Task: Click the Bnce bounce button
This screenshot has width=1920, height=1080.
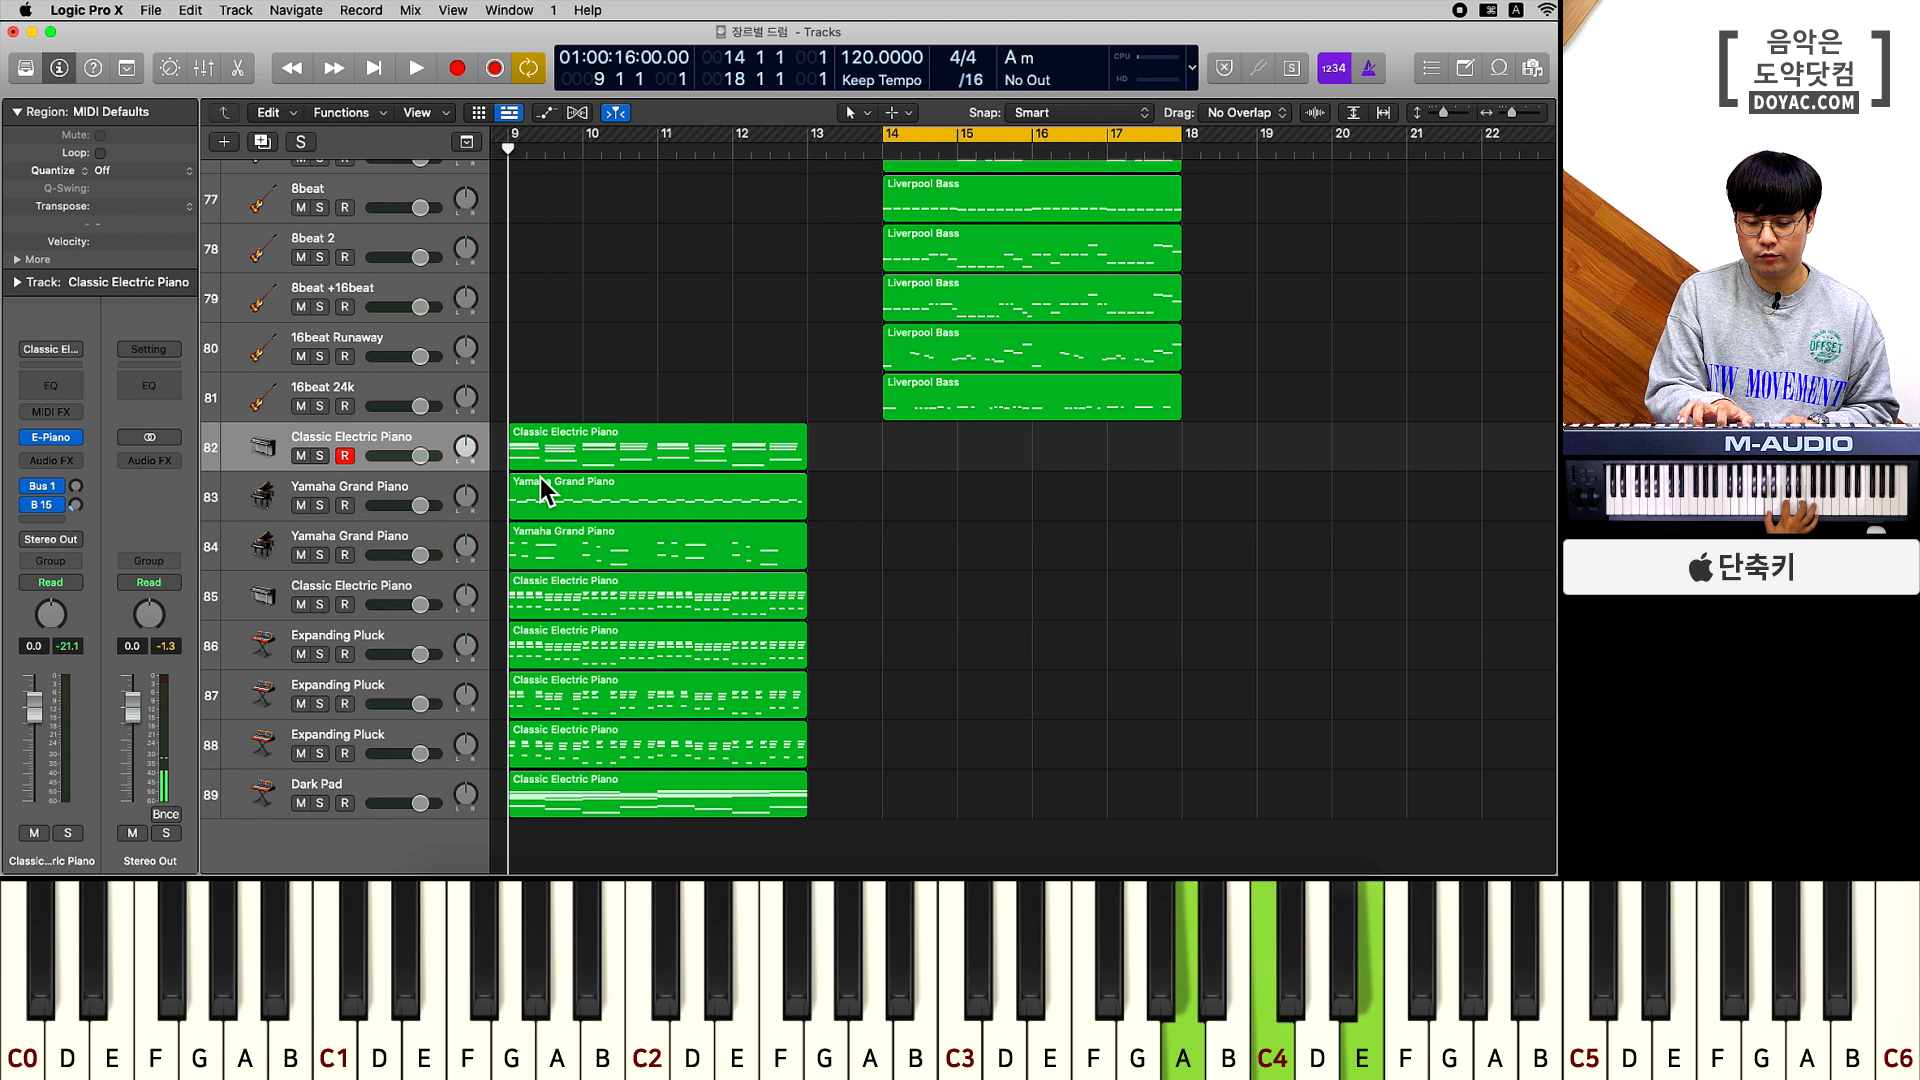Action: 165,814
